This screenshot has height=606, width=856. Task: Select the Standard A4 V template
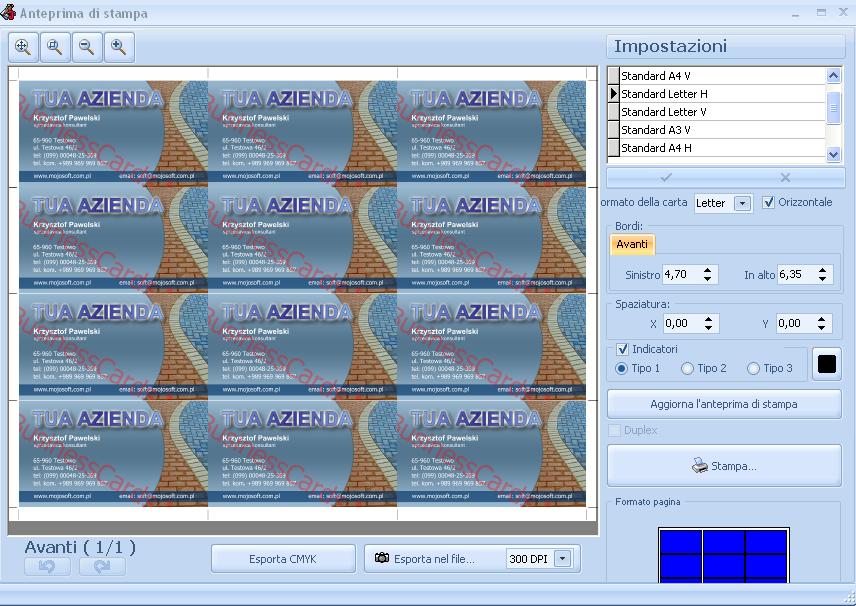(x=722, y=76)
